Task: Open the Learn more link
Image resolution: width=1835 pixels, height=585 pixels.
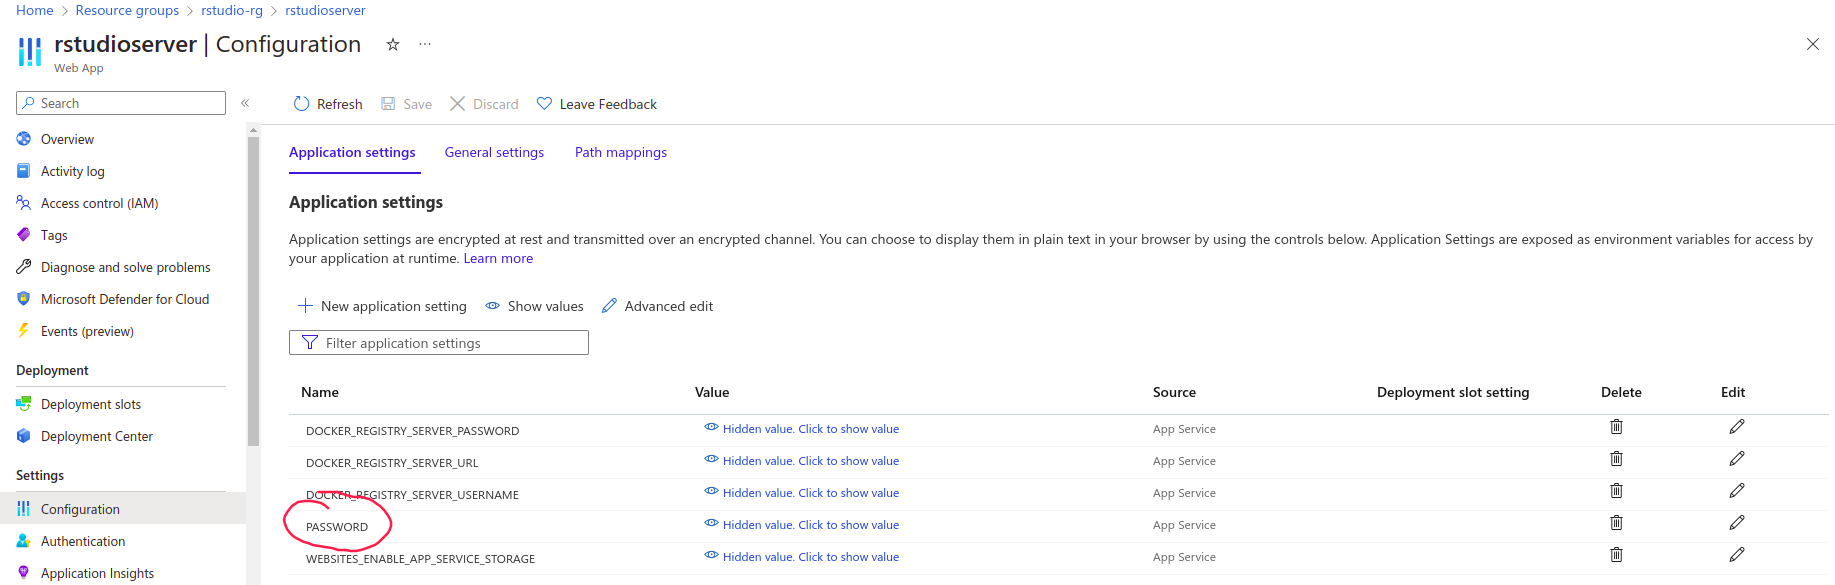Action: [498, 258]
